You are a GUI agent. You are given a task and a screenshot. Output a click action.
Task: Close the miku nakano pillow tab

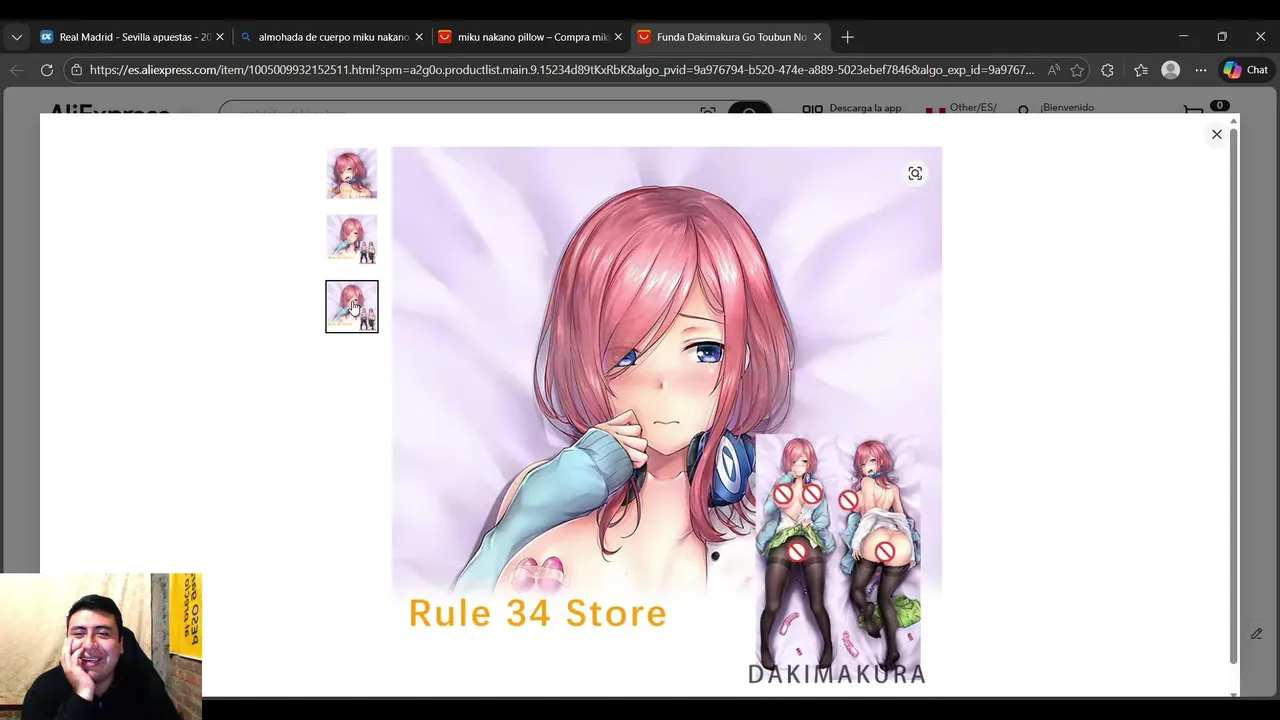618,37
